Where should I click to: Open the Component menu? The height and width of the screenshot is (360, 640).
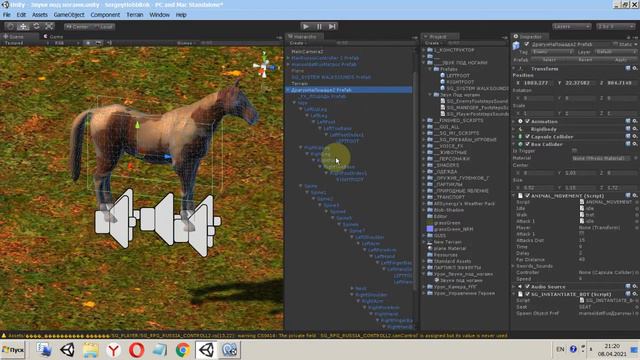click(105, 15)
